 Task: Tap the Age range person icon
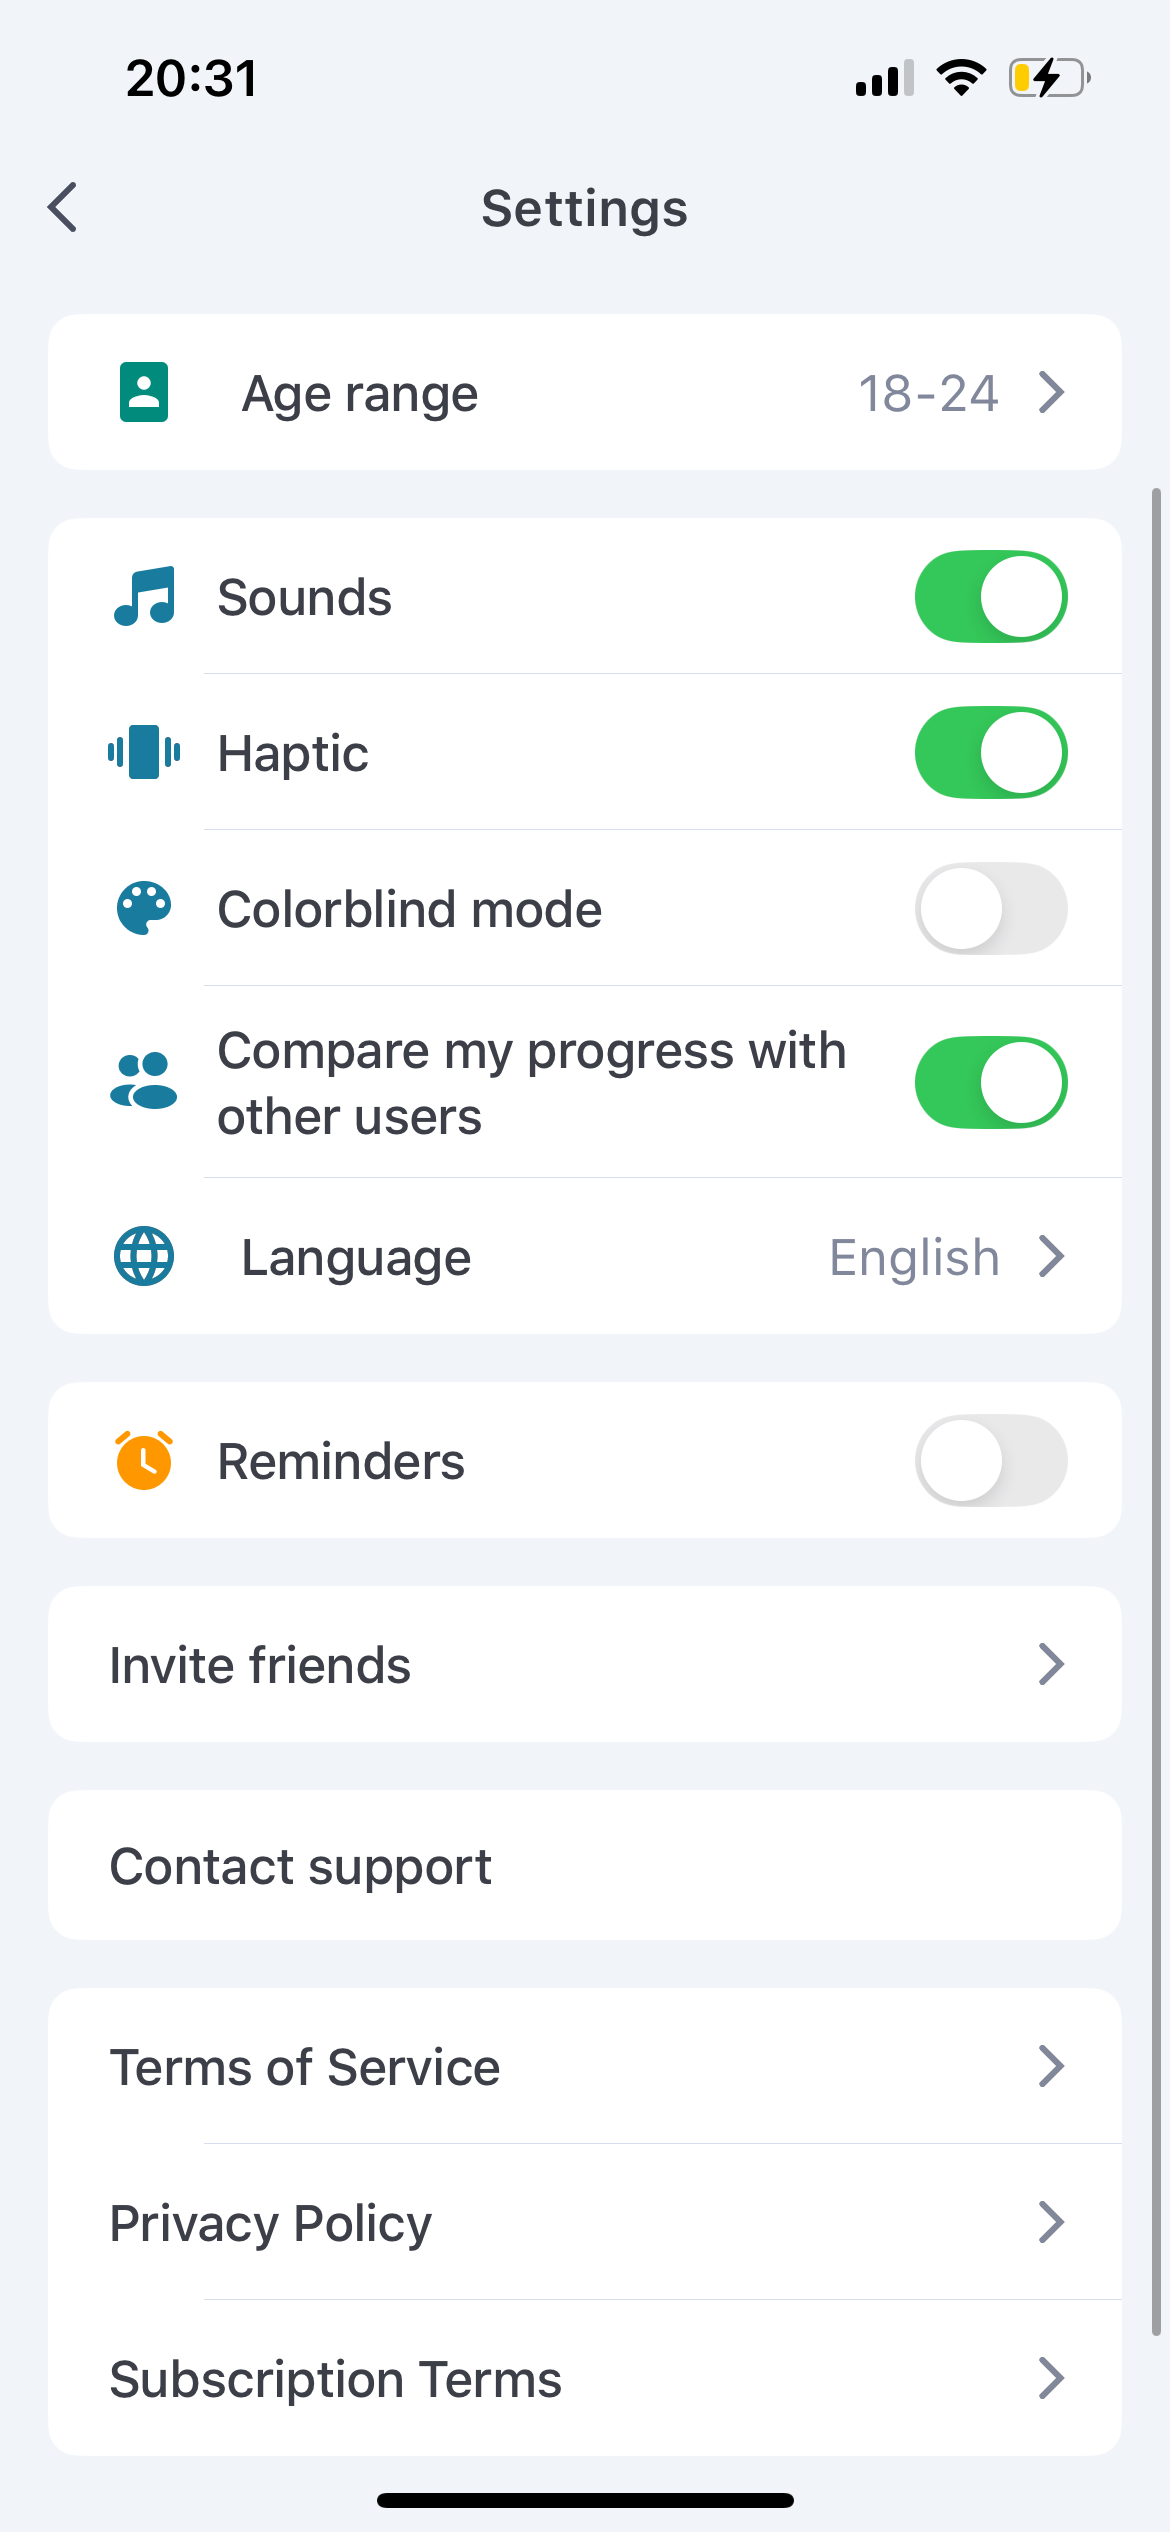pos(144,392)
